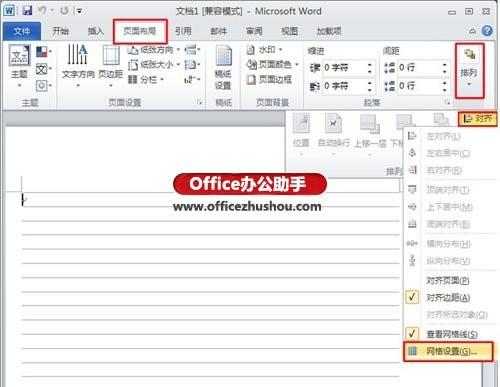Open 网格设置(G)... grid settings
This screenshot has height=387, width=500.
(448, 351)
